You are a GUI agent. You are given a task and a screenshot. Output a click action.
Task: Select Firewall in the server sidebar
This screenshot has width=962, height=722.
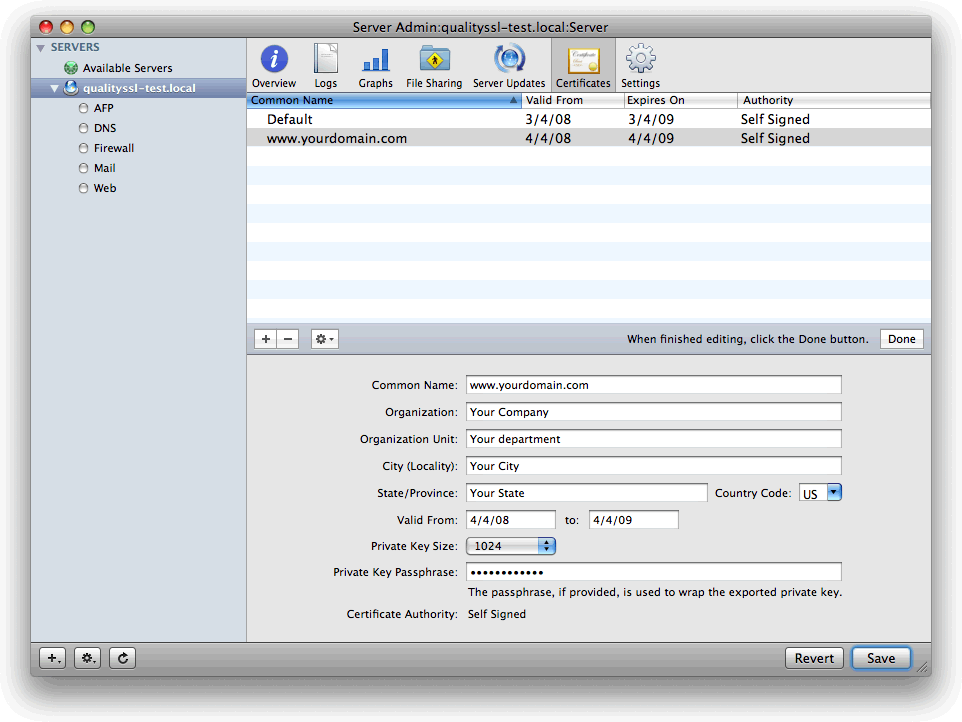(114, 148)
